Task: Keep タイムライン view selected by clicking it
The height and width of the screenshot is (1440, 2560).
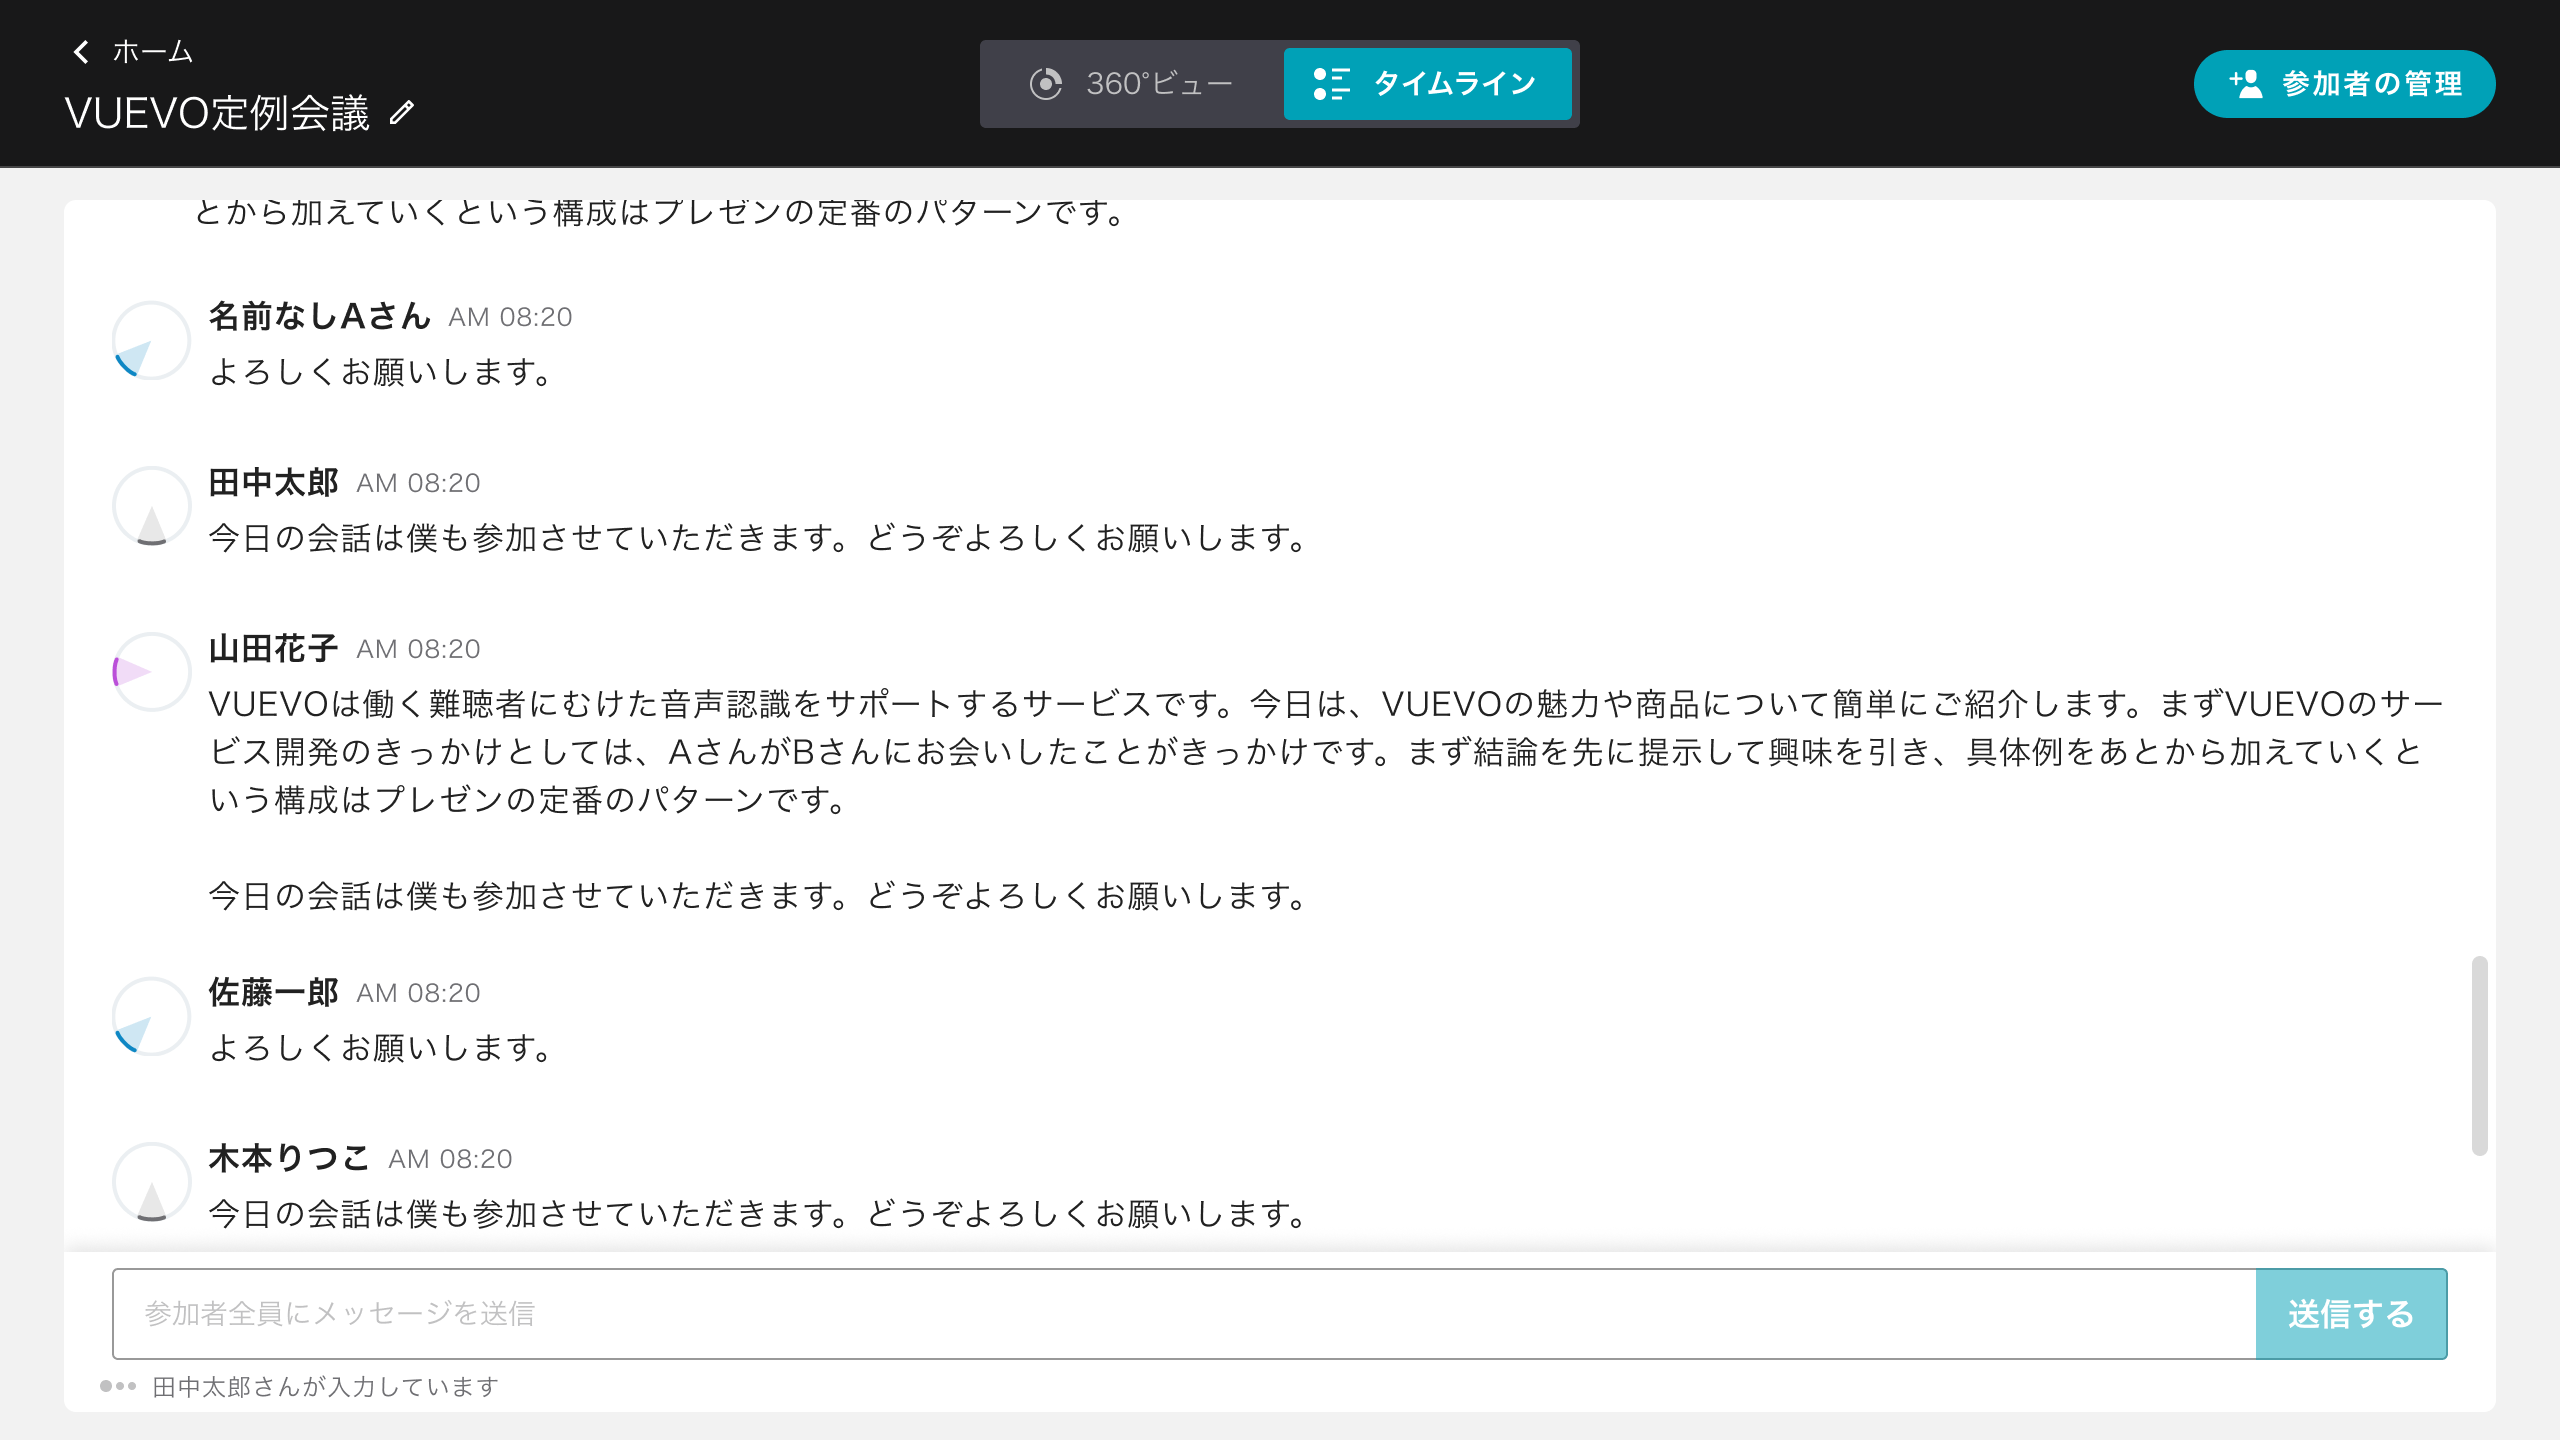Action: point(1428,84)
